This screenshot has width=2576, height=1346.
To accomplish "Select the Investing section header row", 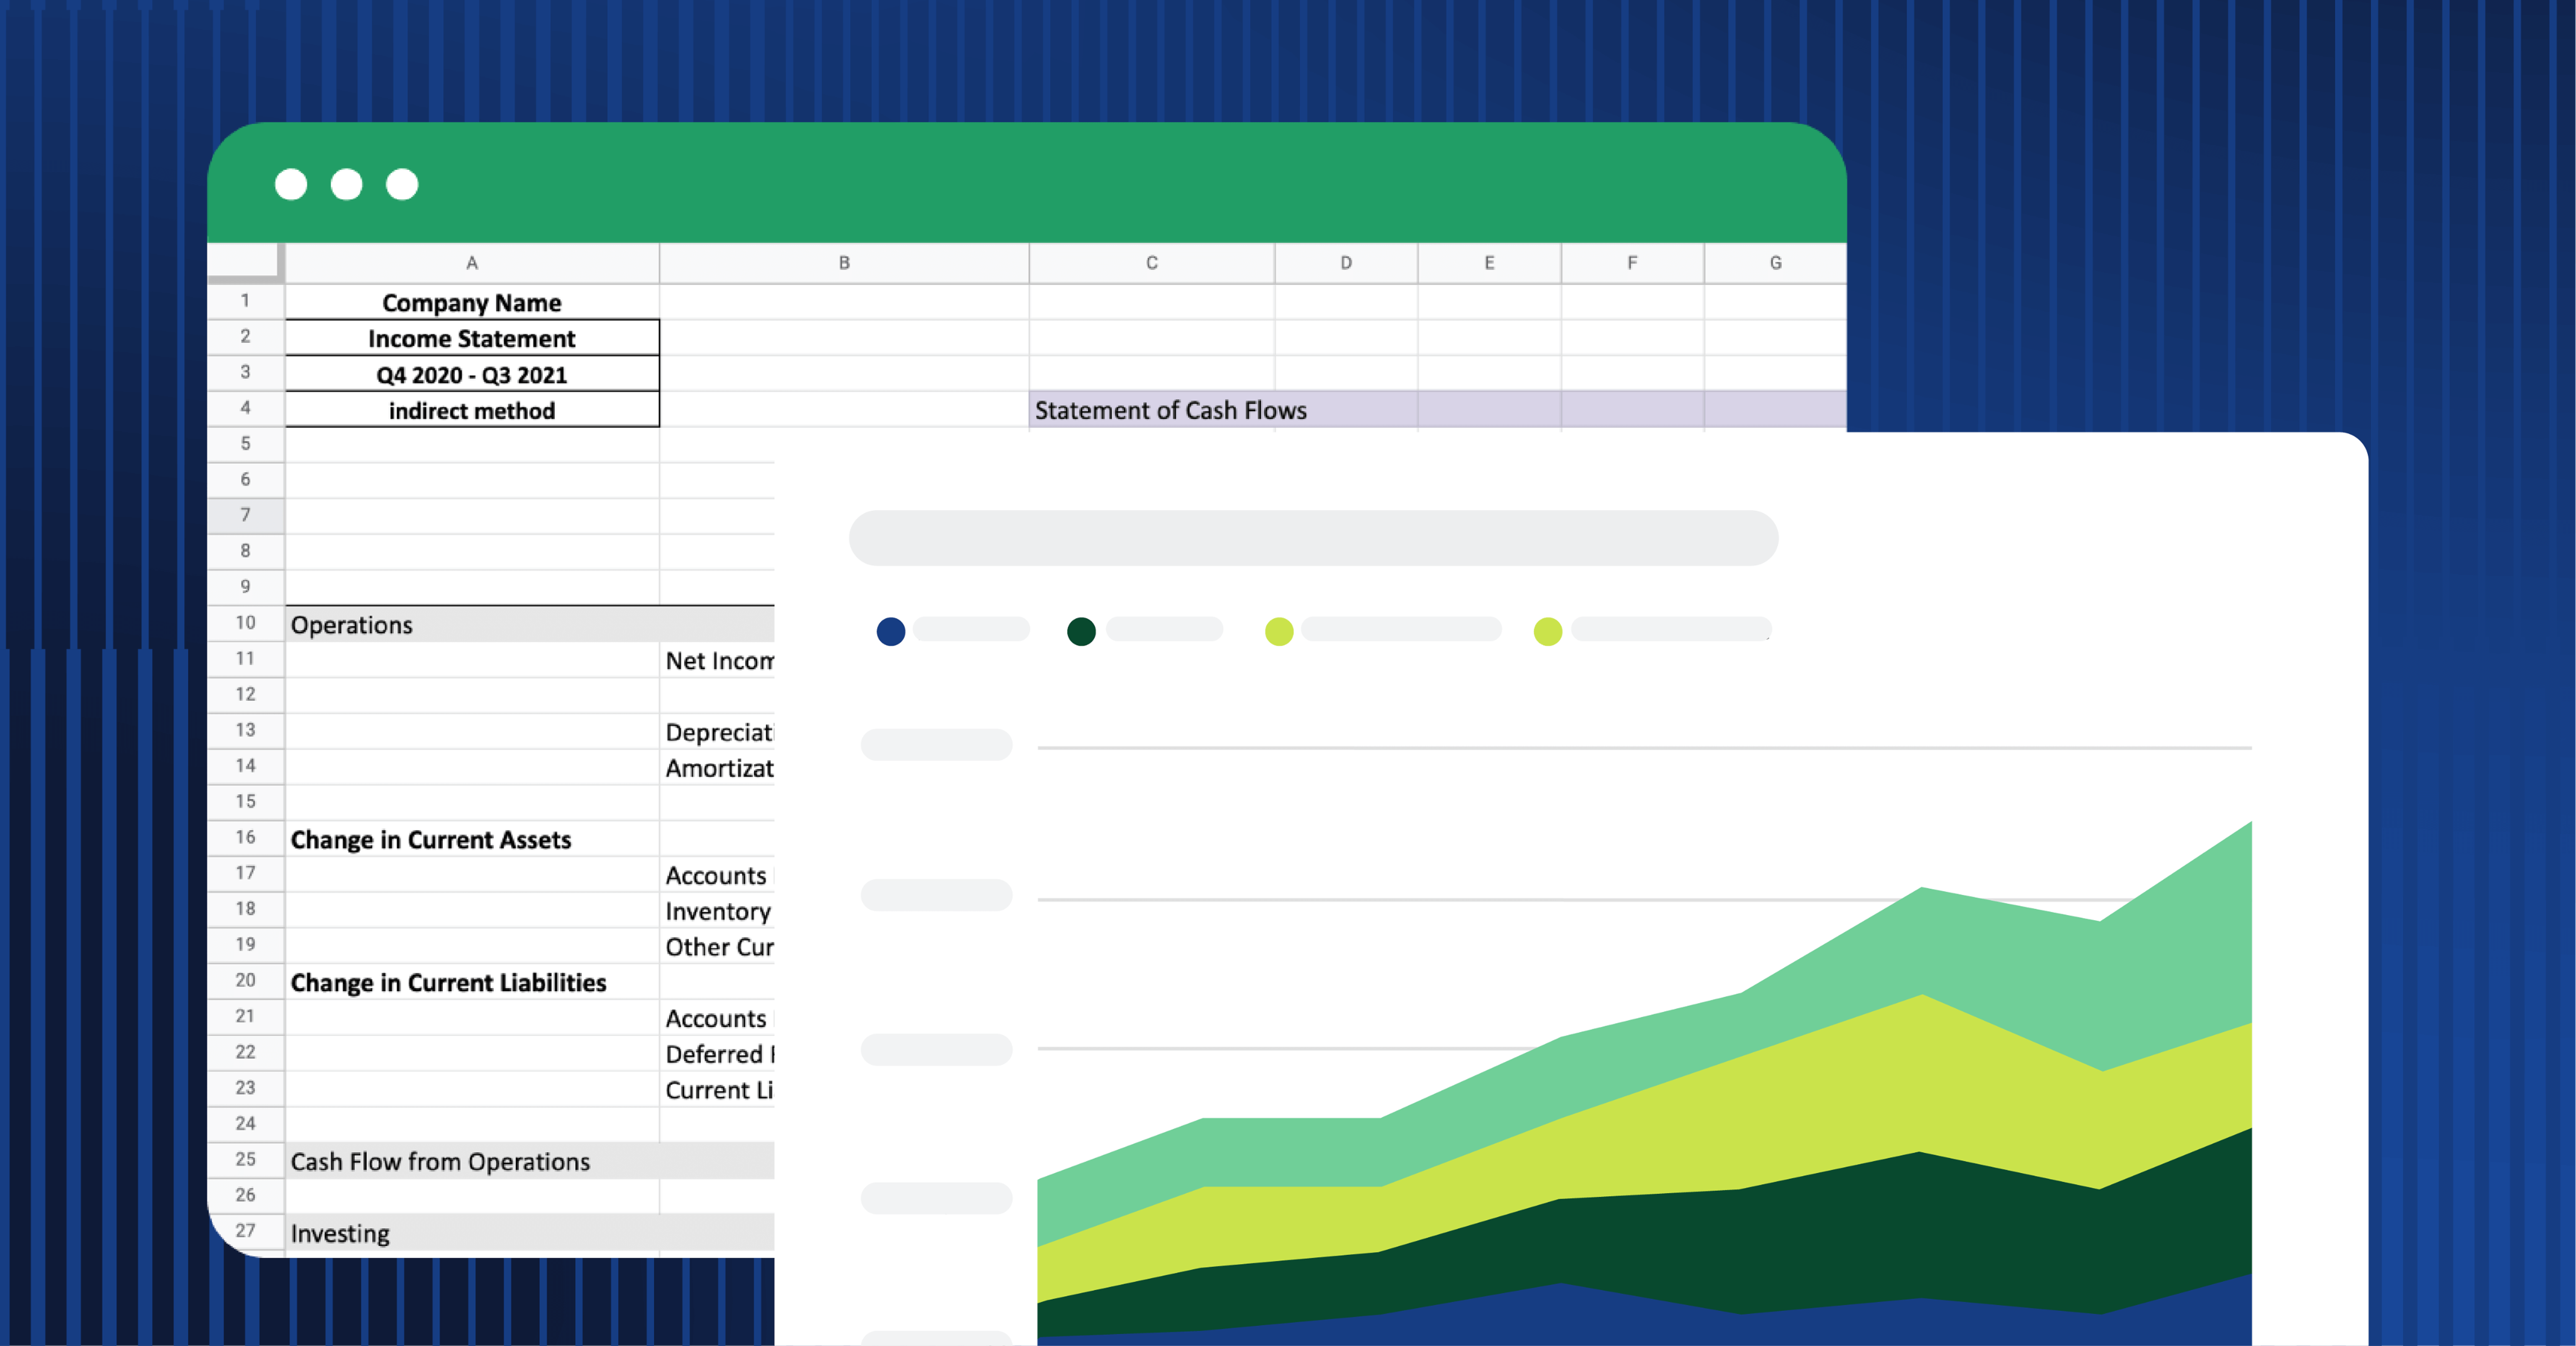I will 340,1233.
